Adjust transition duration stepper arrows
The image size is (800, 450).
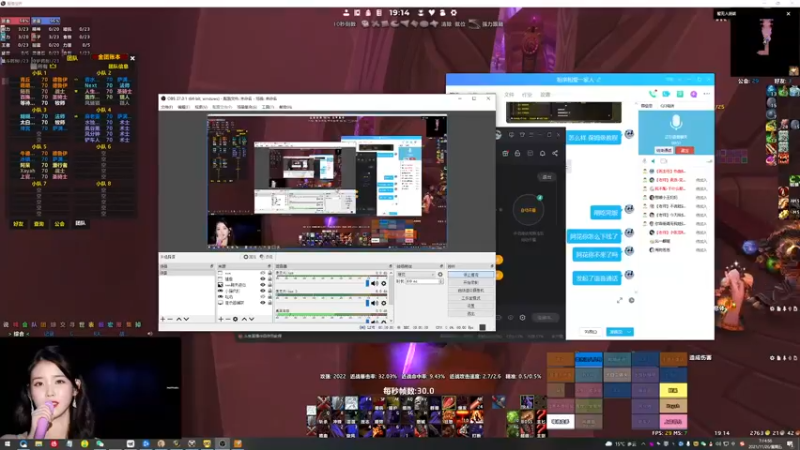441,281
